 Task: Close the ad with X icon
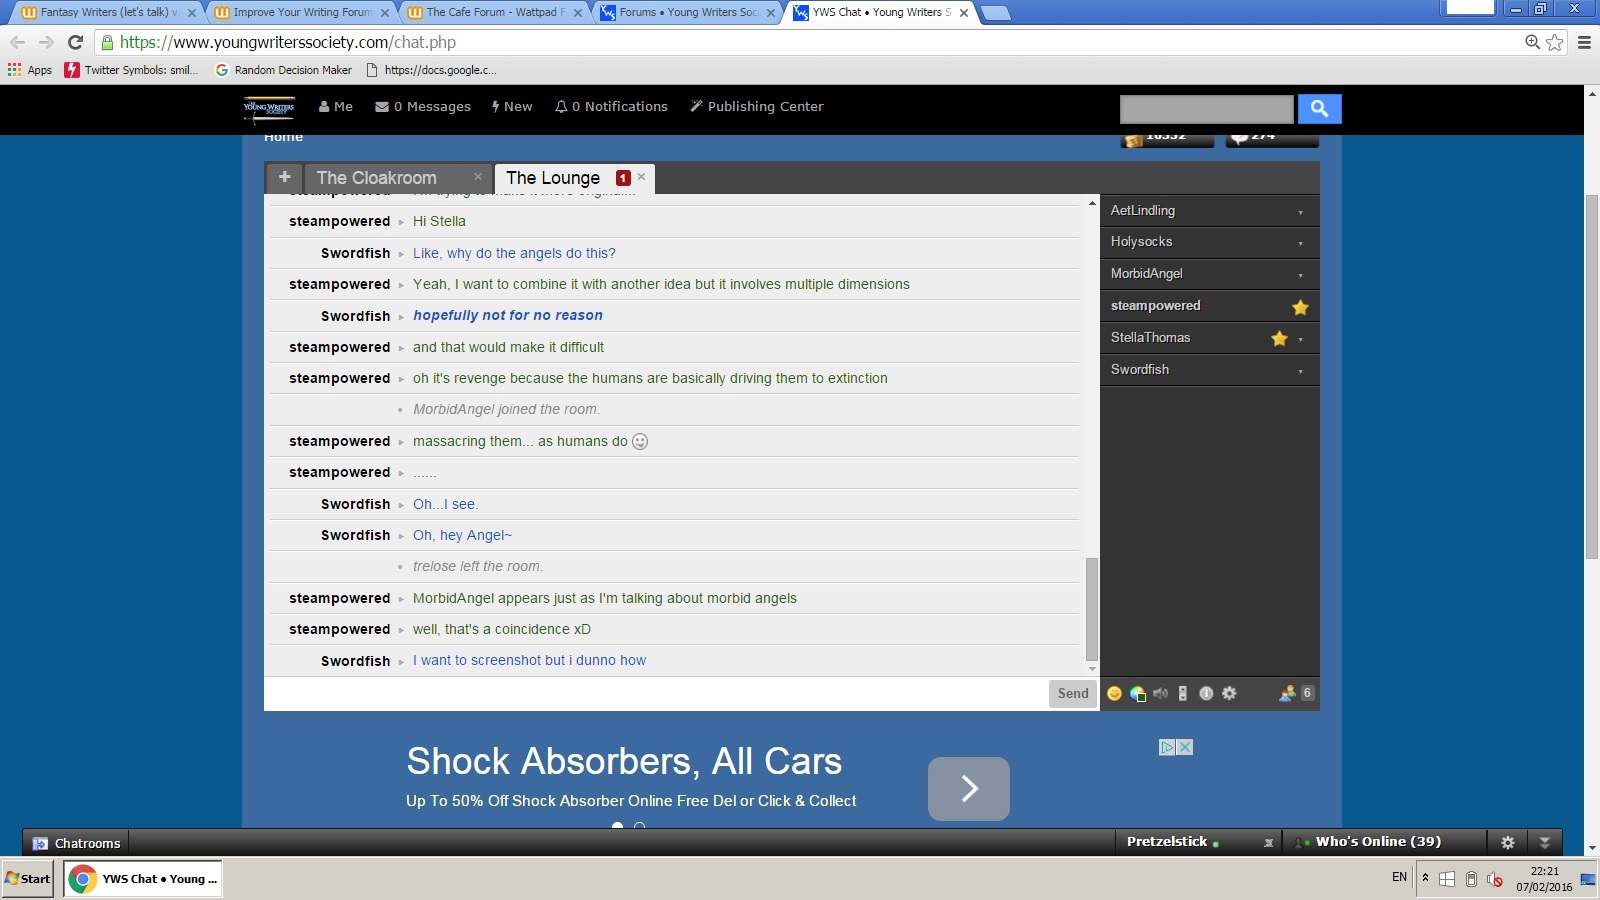pos(1185,747)
